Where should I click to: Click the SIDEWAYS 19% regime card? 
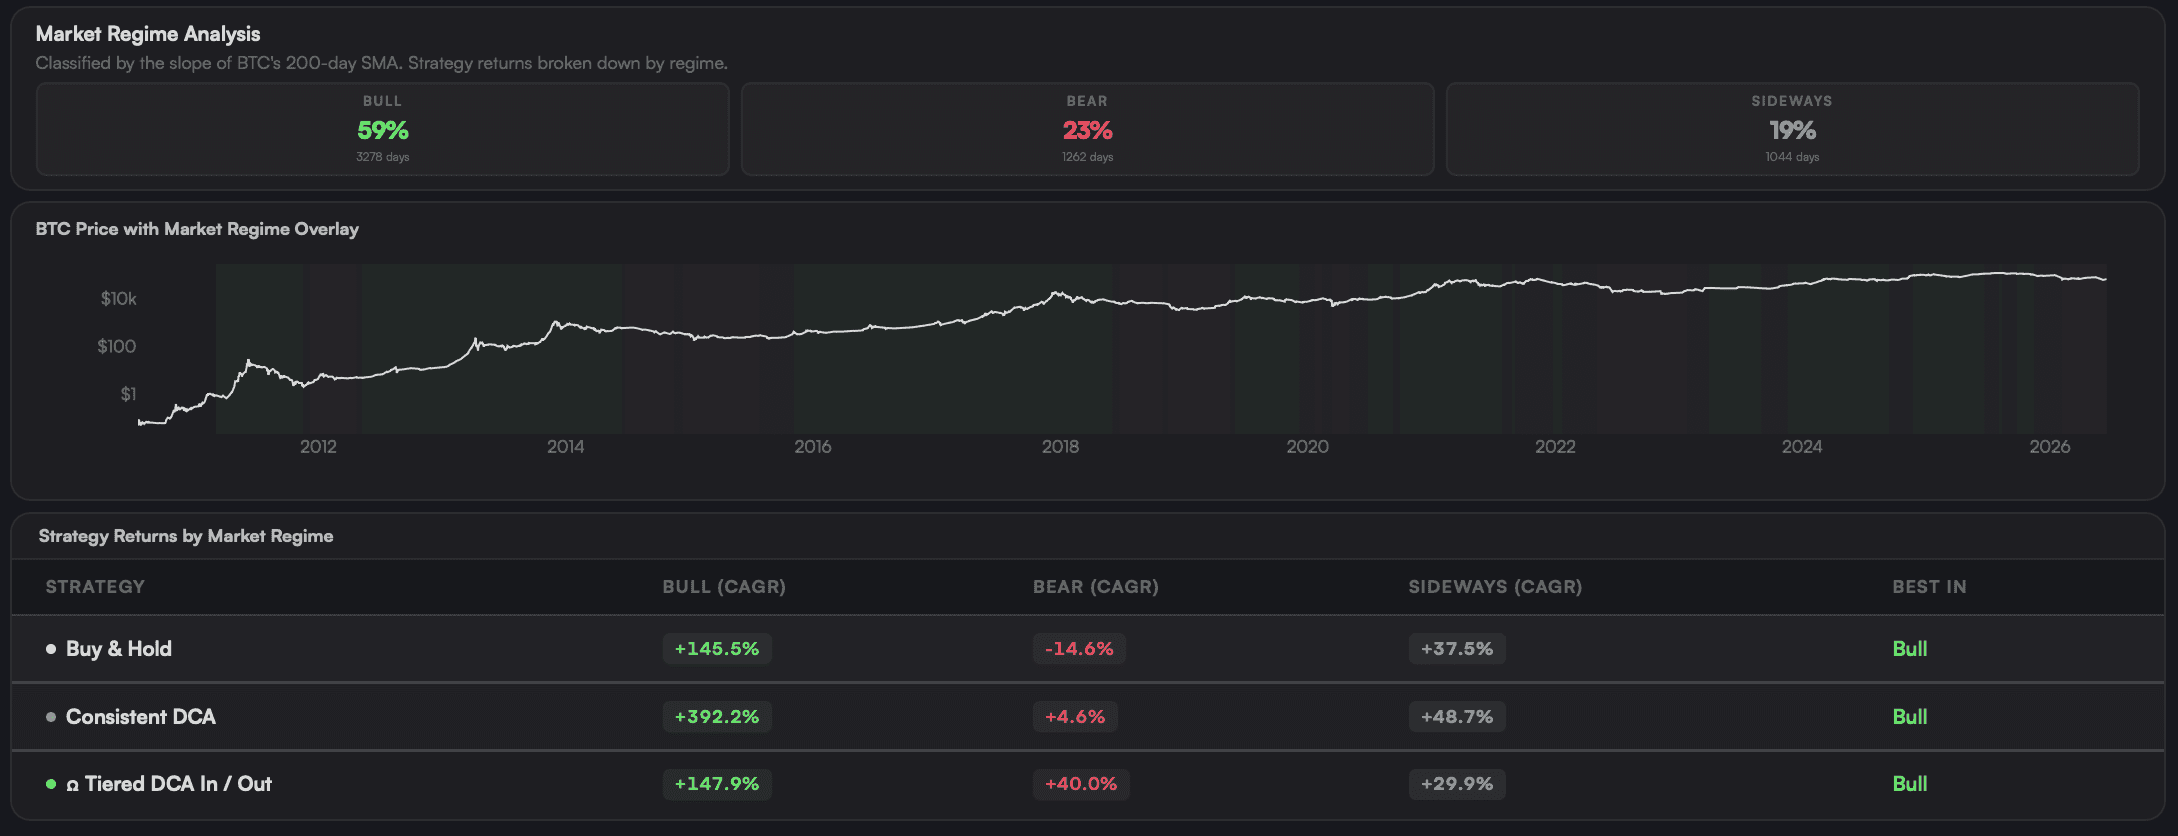coord(1792,129)
